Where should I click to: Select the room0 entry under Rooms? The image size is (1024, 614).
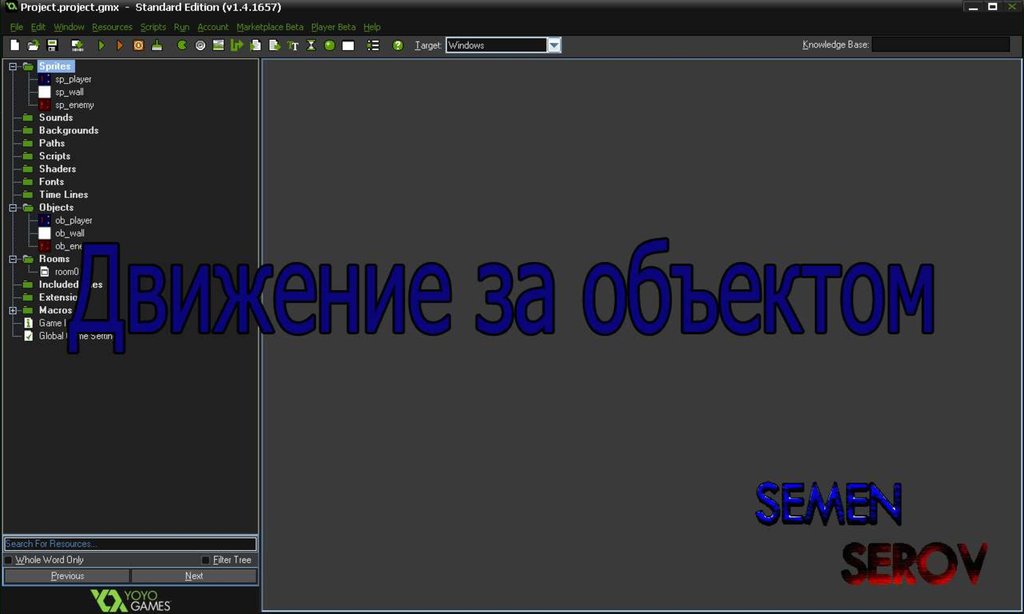point(67,272)
